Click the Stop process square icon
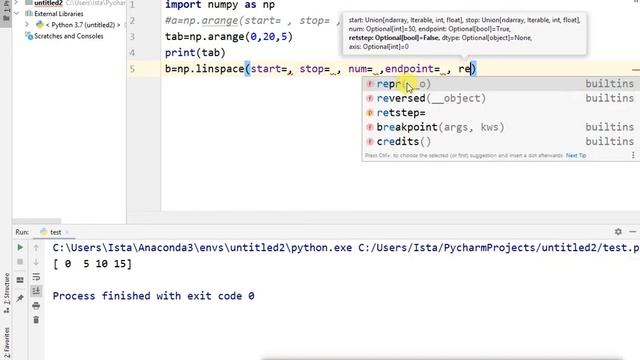This screenshot has height=360, width=640. click(x=20, y=262)
